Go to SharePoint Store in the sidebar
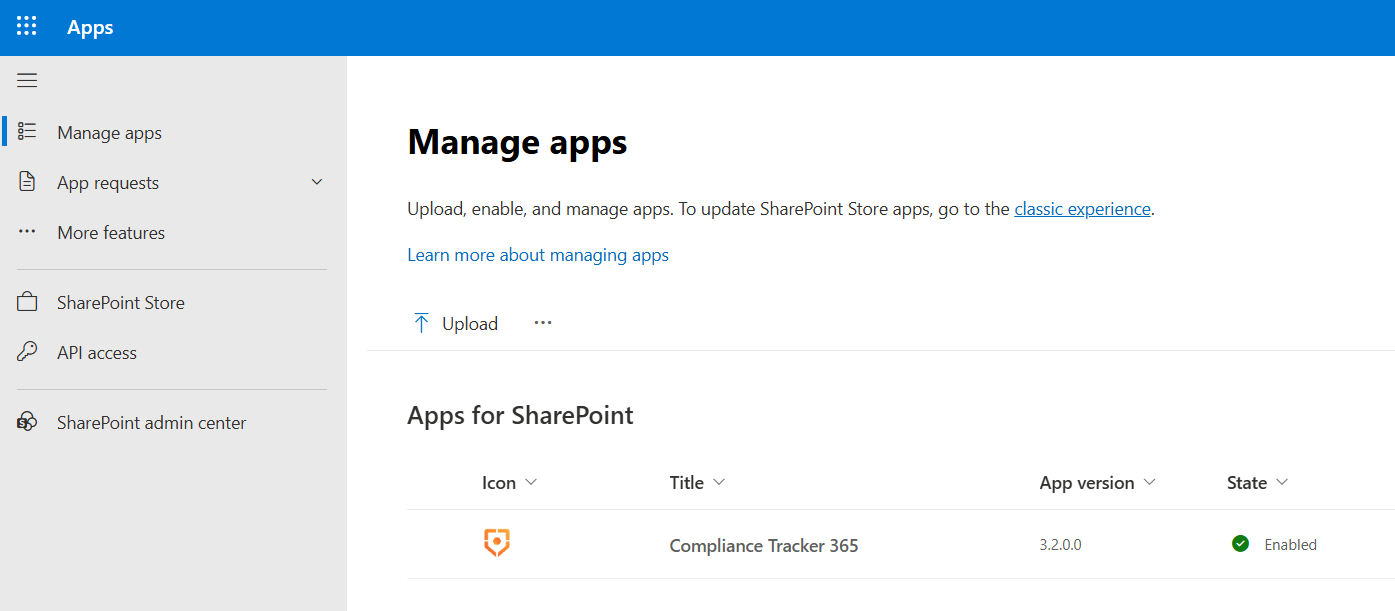Image resolution: width=1395 pixels, height=611 pixels. (121, 302)
